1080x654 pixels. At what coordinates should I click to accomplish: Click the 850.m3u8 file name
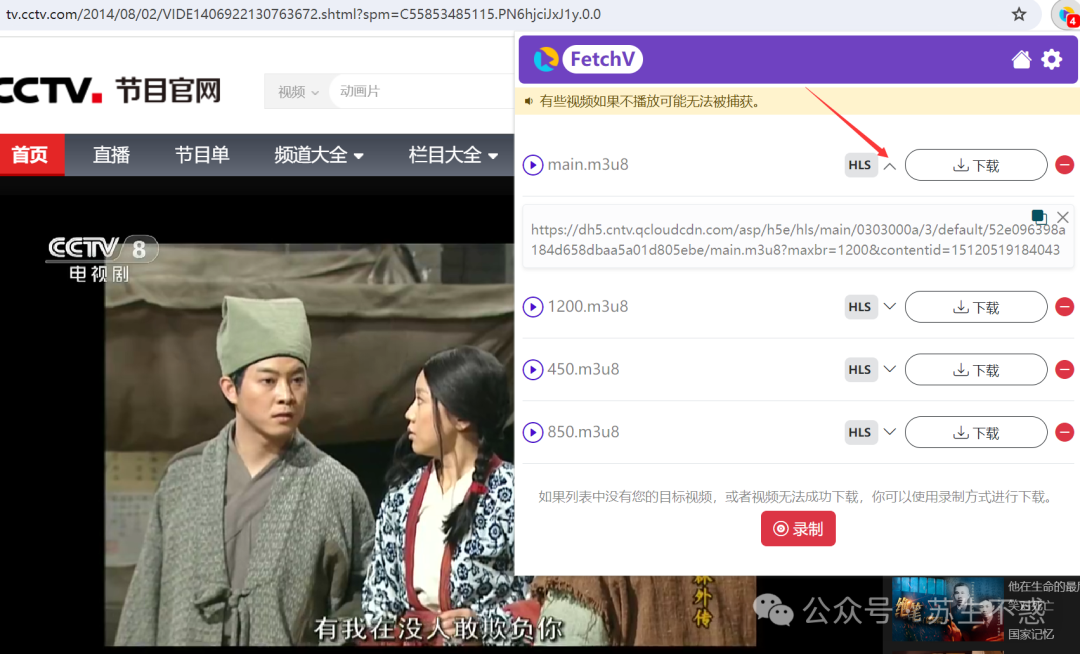click(583, 432)
